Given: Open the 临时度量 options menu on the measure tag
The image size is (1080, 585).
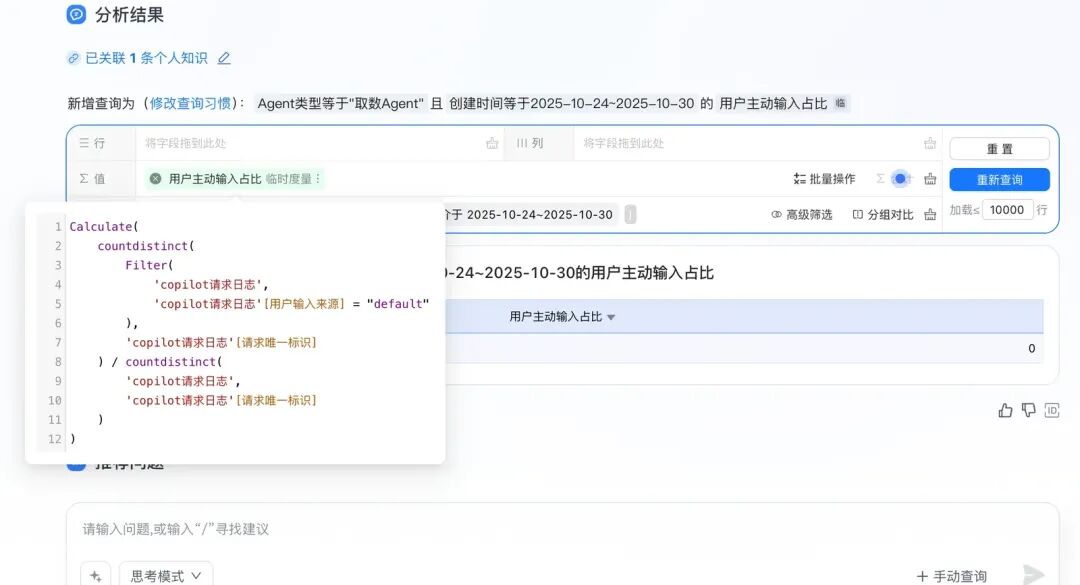Looking at the screenshot, I should coord(318,178).
